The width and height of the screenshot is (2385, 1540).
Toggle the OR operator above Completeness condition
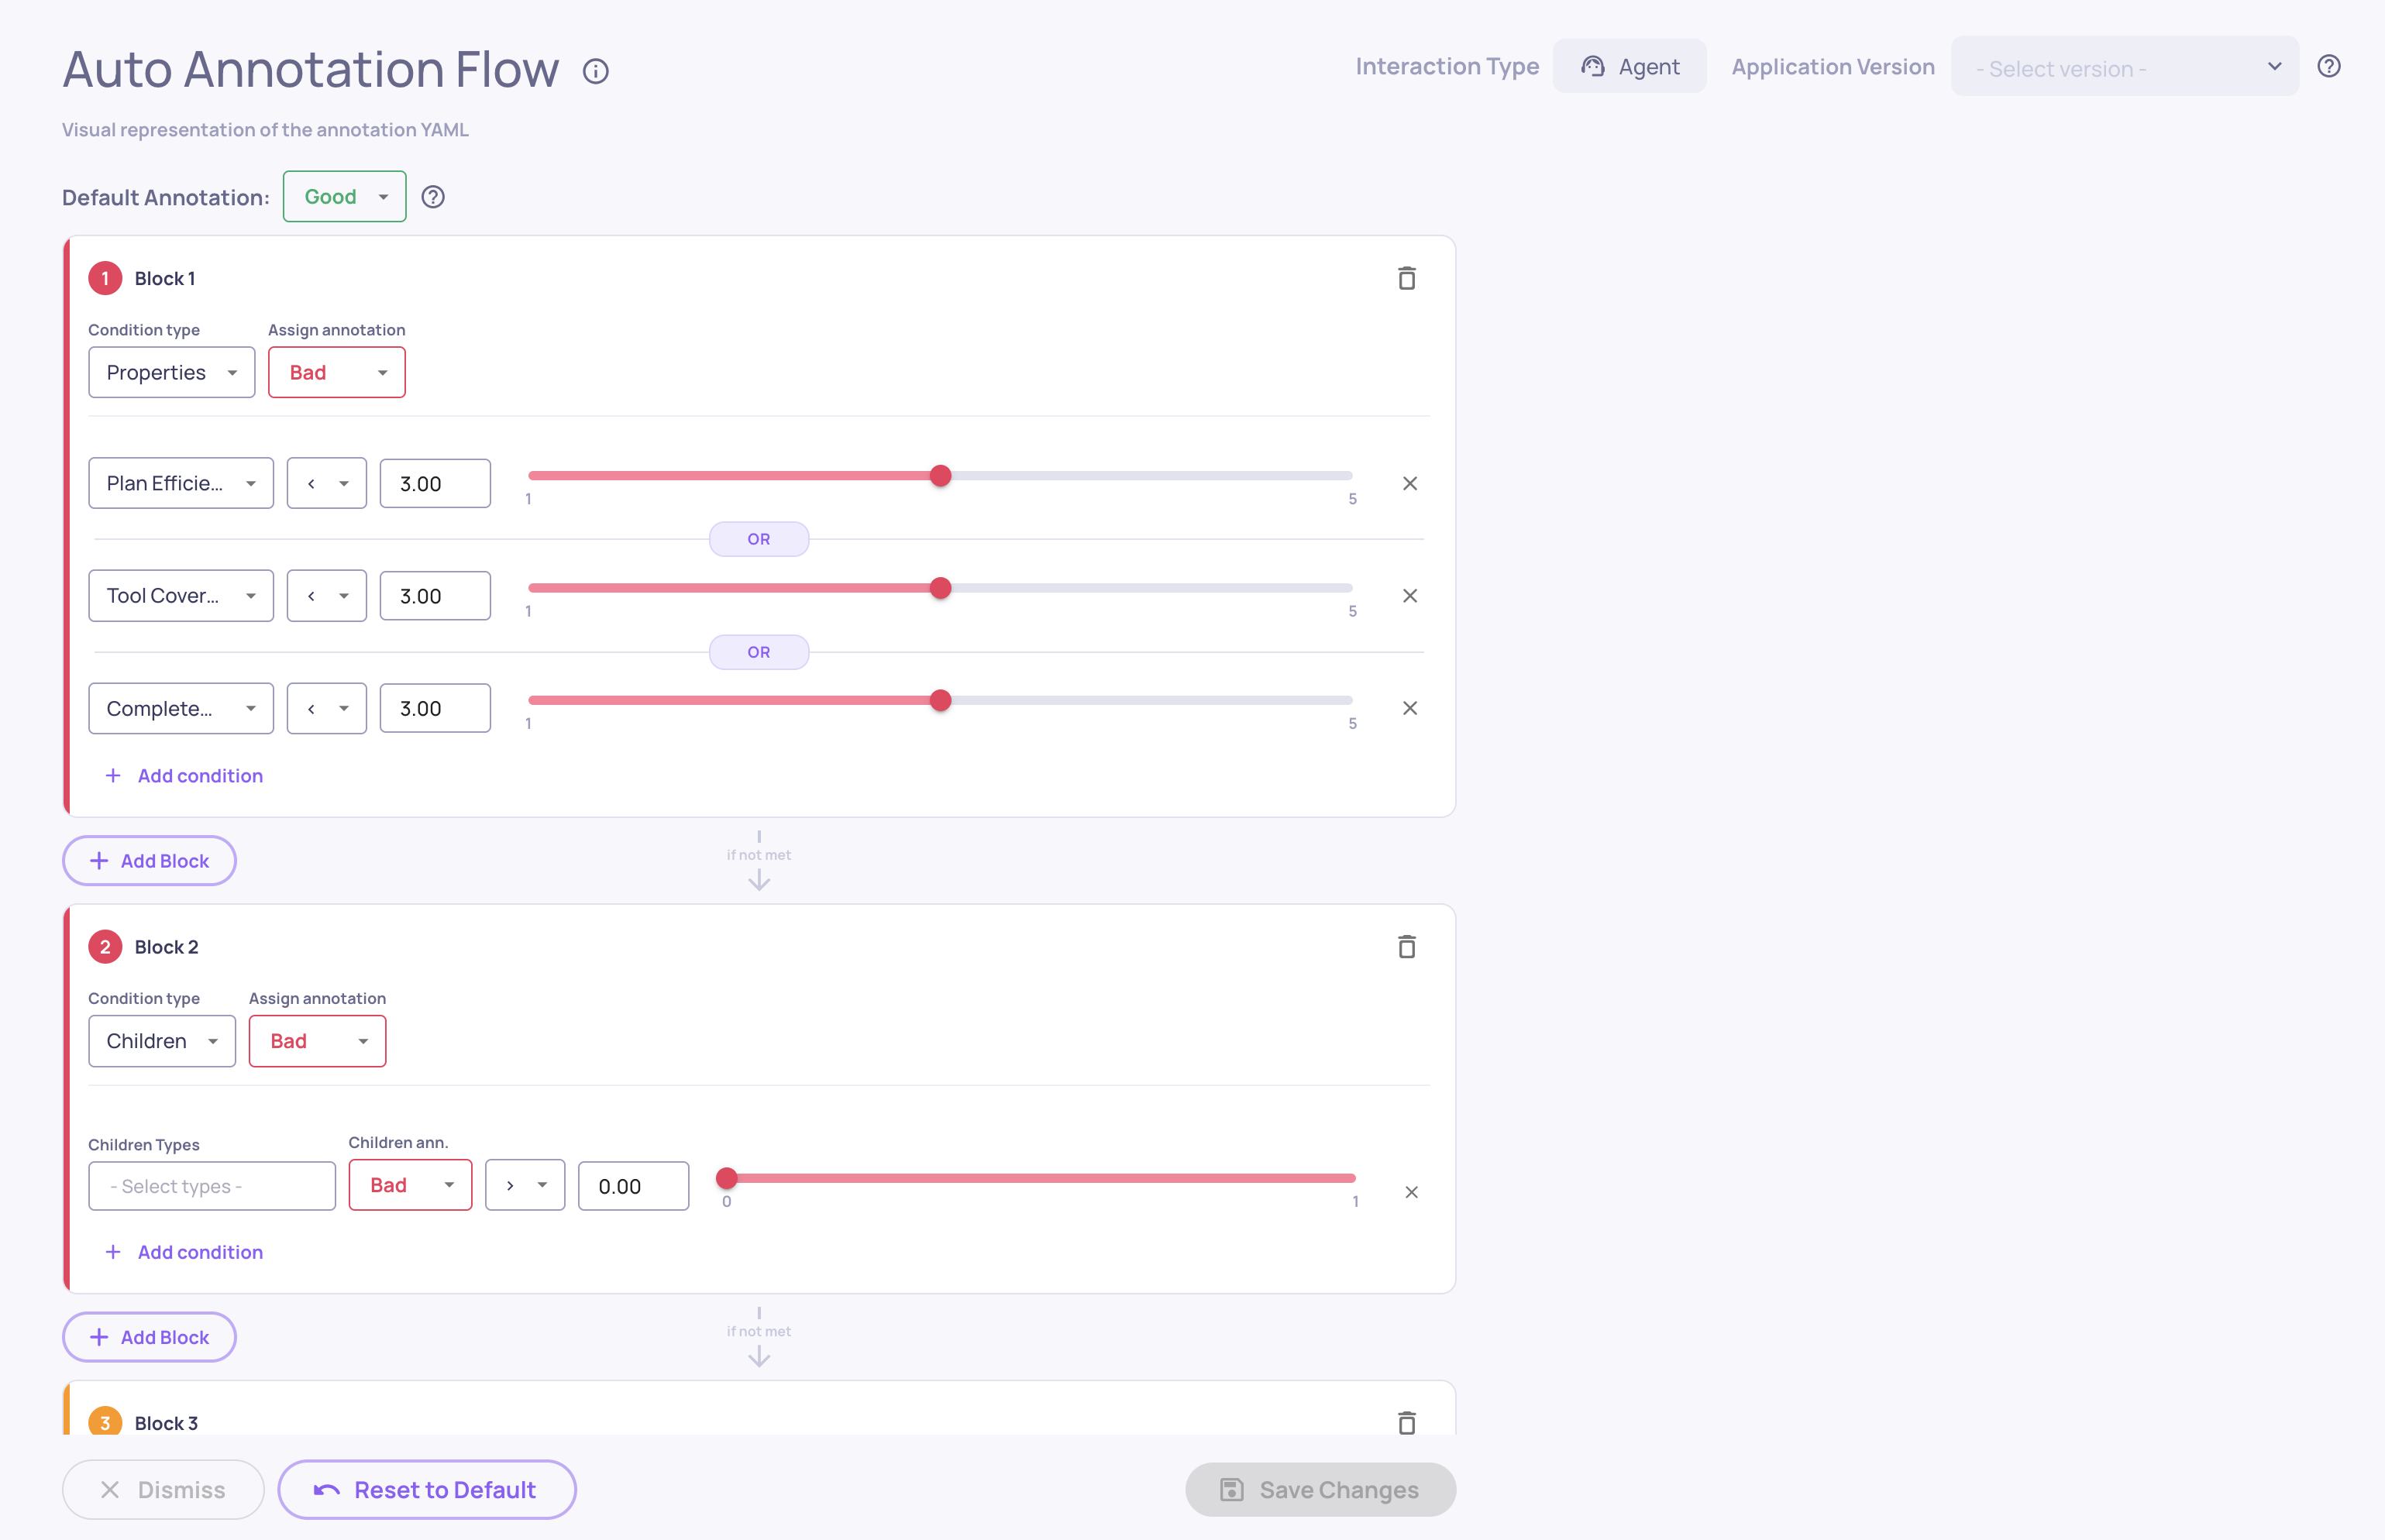click(x=759, y=652)
